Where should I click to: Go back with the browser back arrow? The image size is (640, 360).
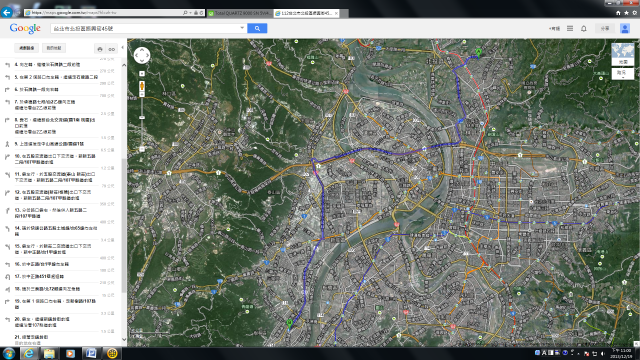[7, 12]
